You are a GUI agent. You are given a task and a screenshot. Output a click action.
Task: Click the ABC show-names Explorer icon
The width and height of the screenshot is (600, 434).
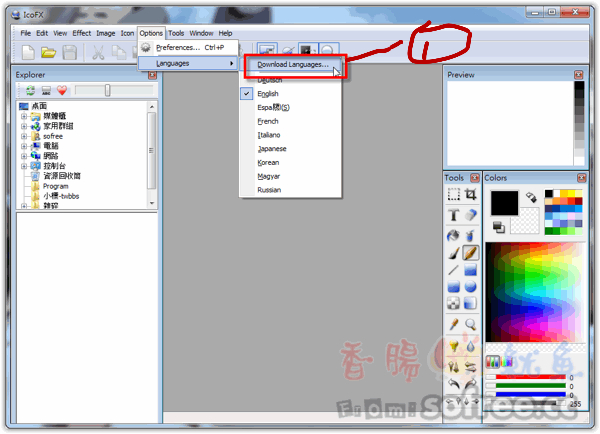pyautogui.click(x=46, y=91)
